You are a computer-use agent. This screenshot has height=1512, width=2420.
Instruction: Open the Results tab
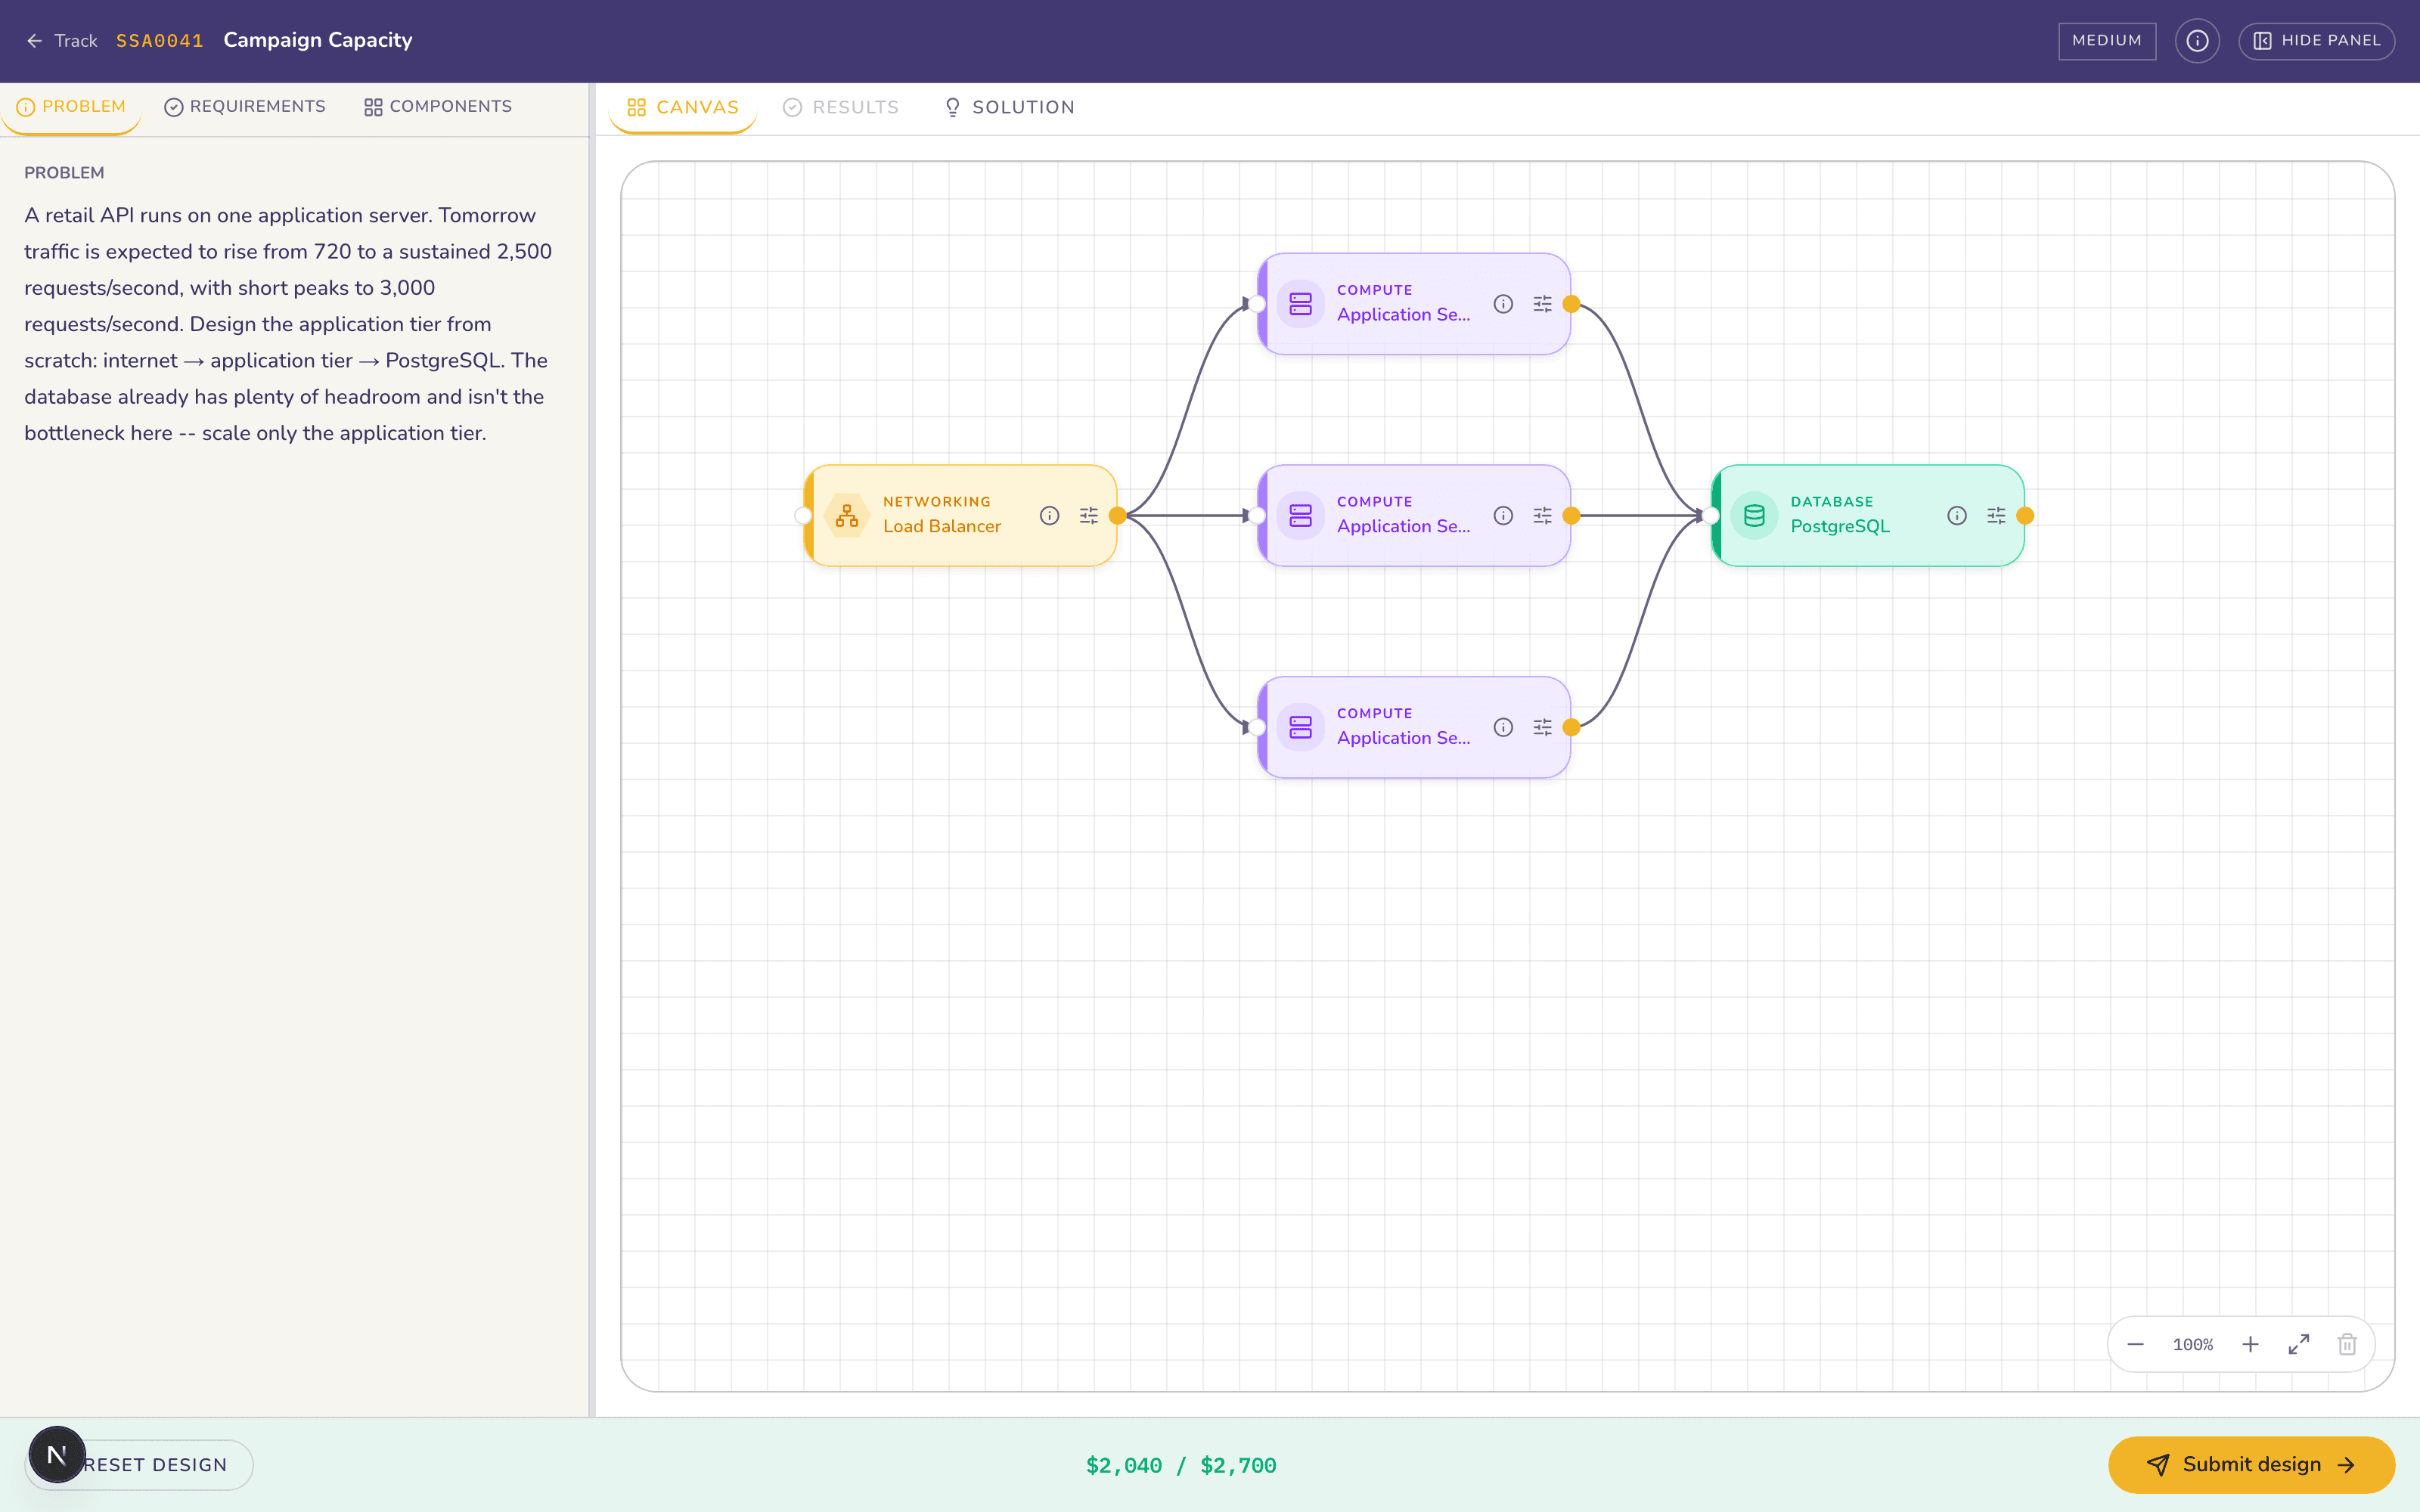[x=841, y=107]
